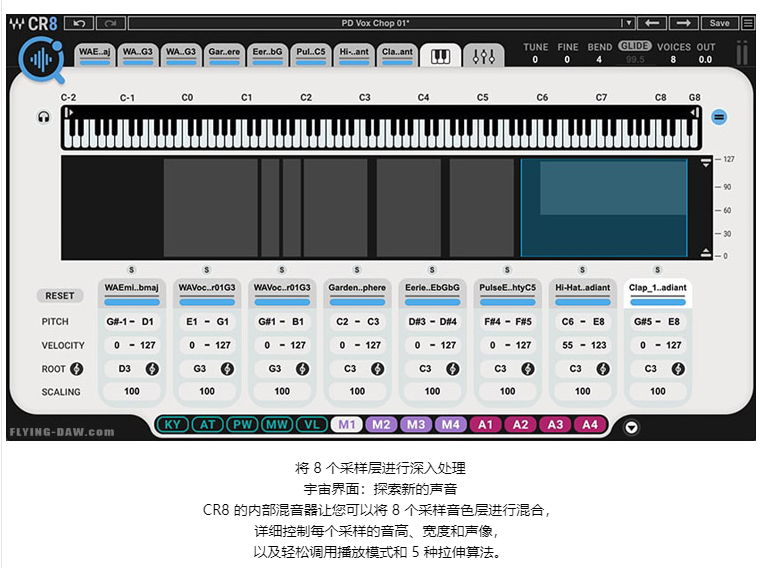Click the sample finder magnifier logo
The height and width of the screenshot is (568, 762).
click(x=42, y=60)
